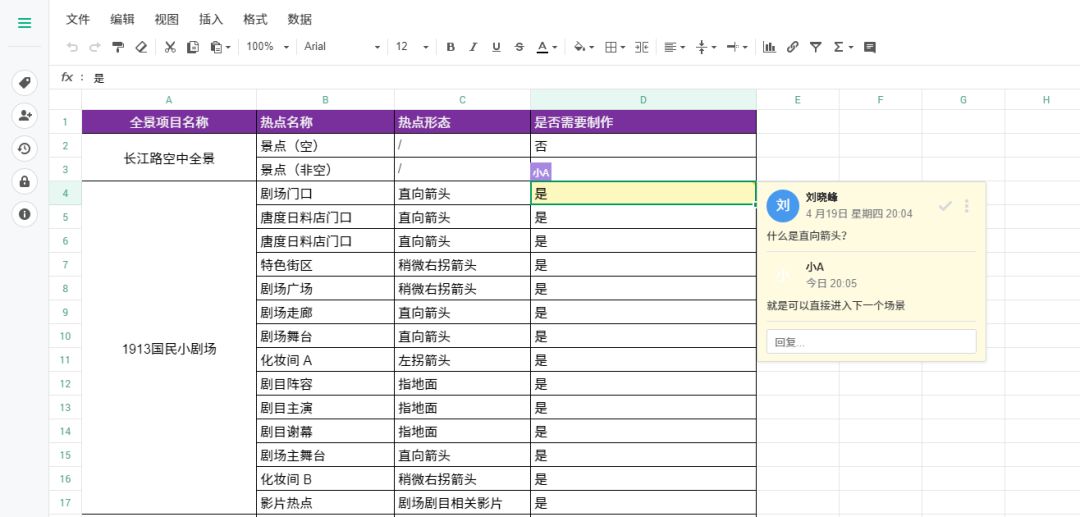The width and height of the screenshot is (1080, 517).
Task: Toggle italic formatting
Action: tap(473, 47)
